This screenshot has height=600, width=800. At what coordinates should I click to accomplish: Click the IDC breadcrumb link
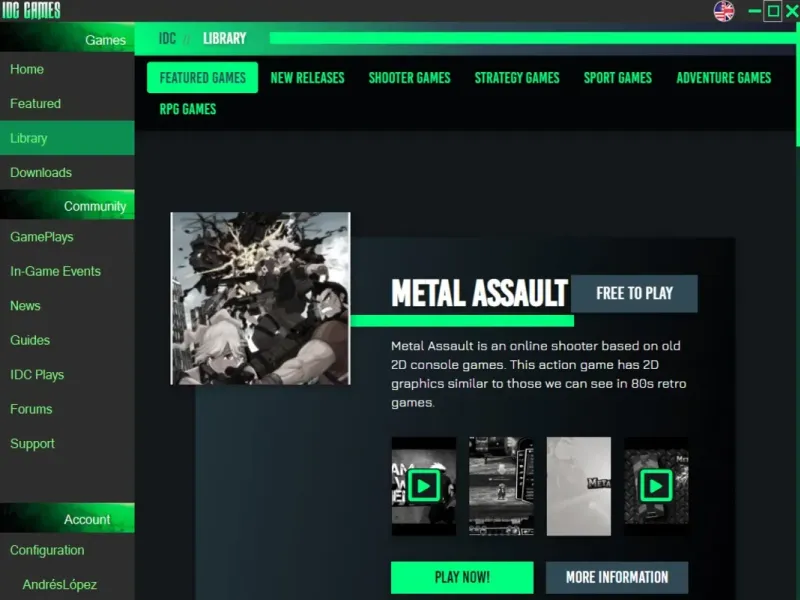coord(167,38)
